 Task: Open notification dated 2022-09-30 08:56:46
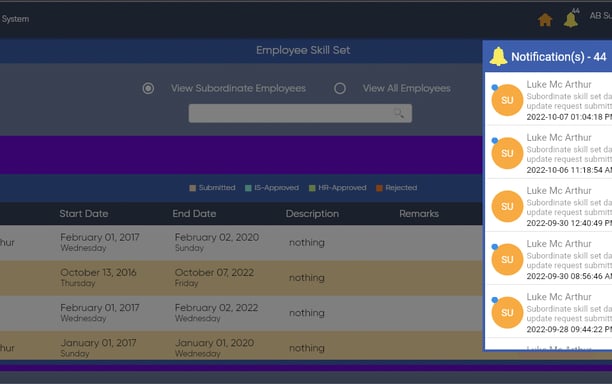click(x=548, y=258)
